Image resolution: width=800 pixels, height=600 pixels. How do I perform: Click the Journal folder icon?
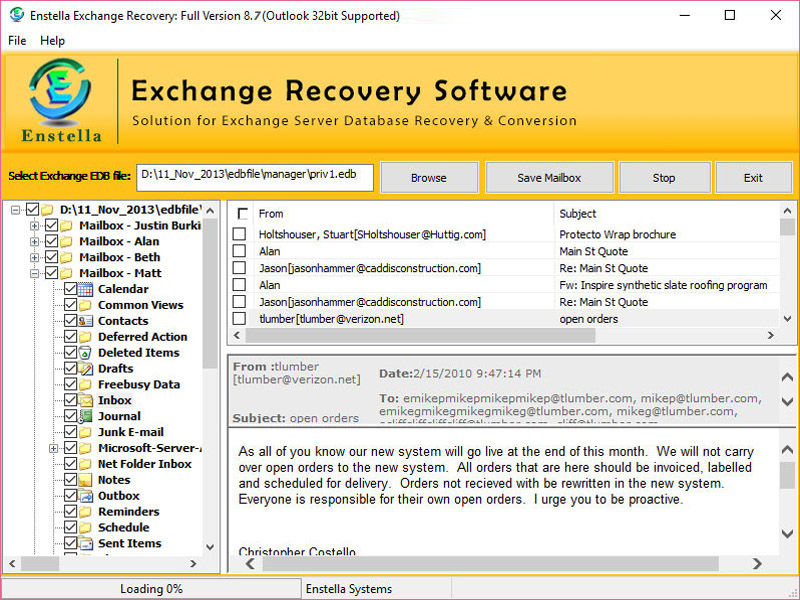[x=86, y=417]
